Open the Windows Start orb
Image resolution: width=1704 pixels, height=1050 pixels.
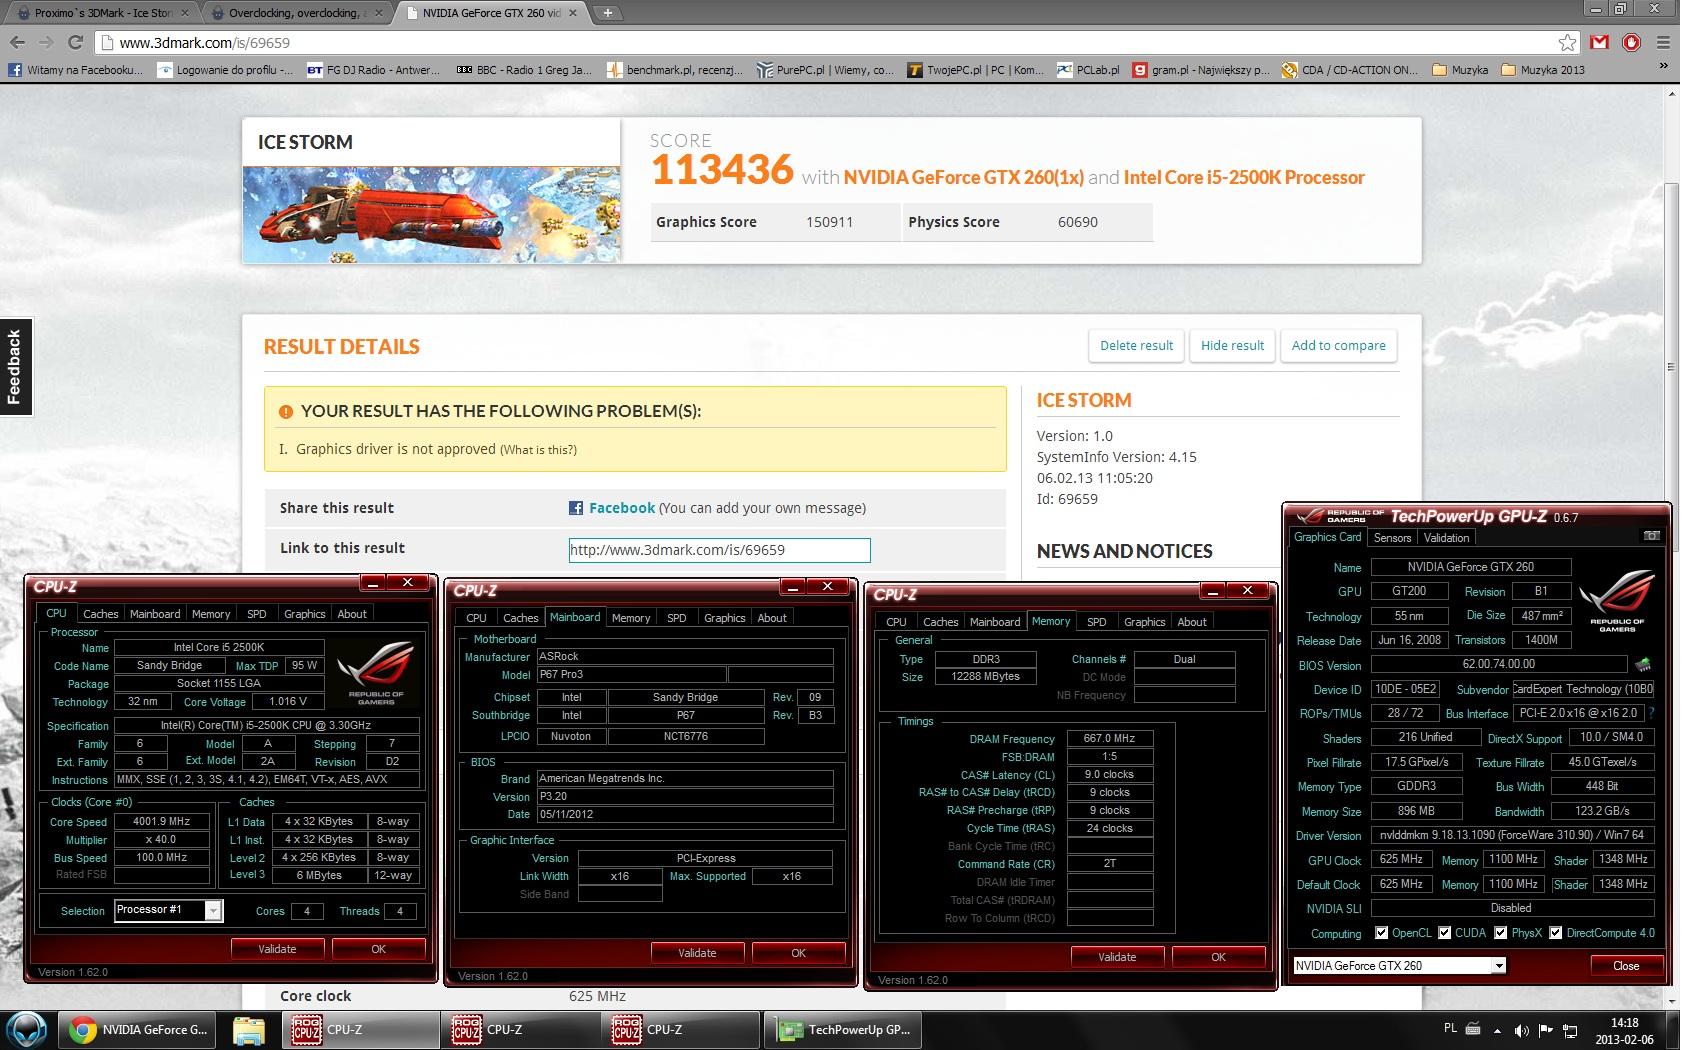coord(27,1029)
